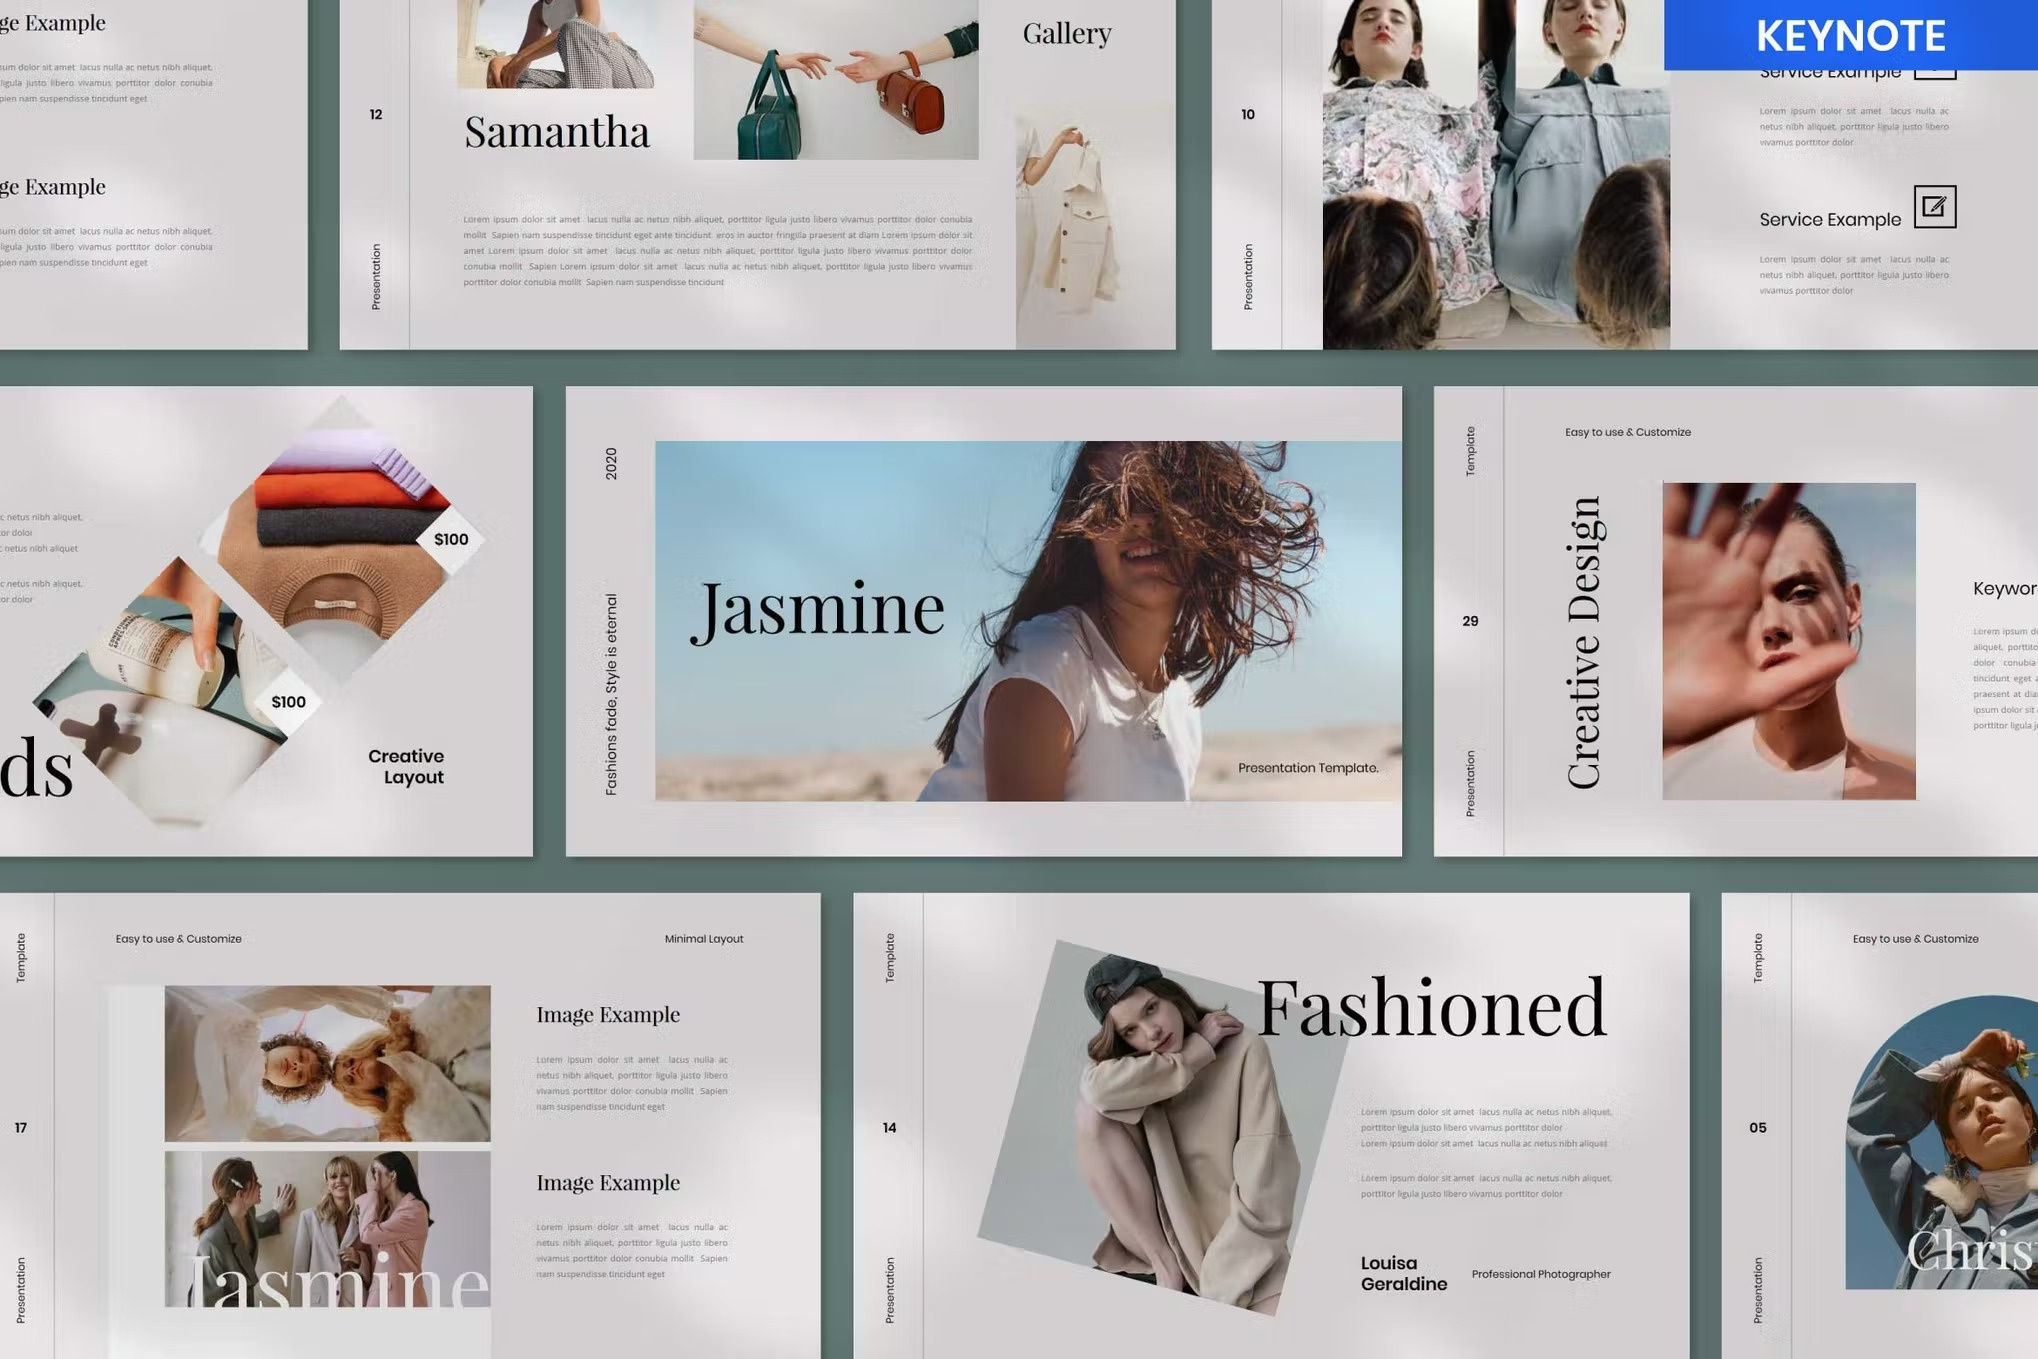This screenshot has height=1359, width=2038.
Task: Select the Jasmine title slide thumbnail
Action: click(x=983, y=620)
